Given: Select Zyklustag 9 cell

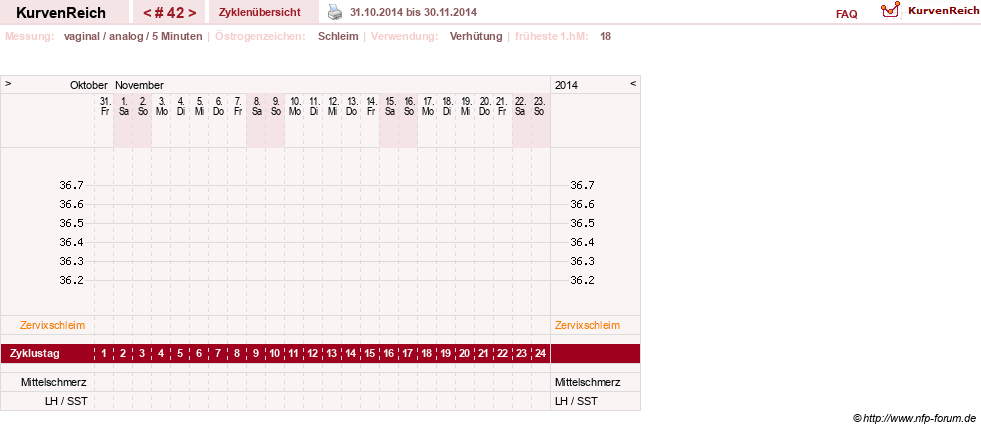Looking at the screenshot, I should pos(257,354).
